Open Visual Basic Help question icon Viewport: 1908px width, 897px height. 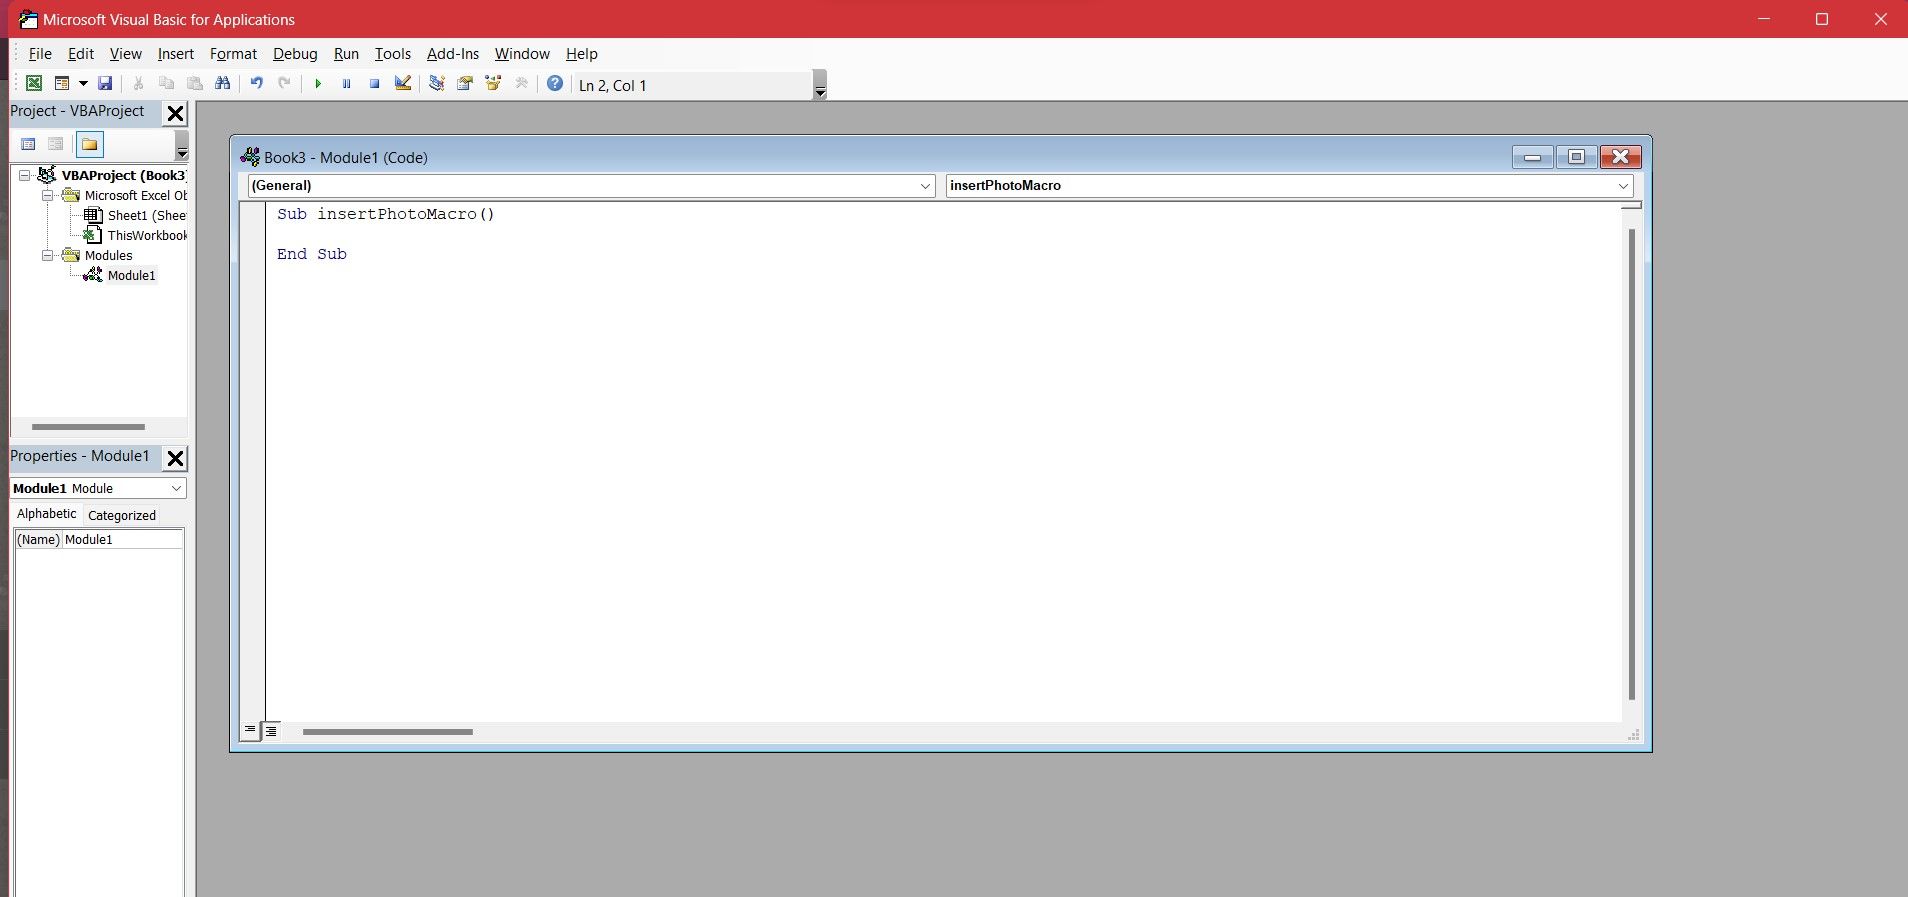555,84
